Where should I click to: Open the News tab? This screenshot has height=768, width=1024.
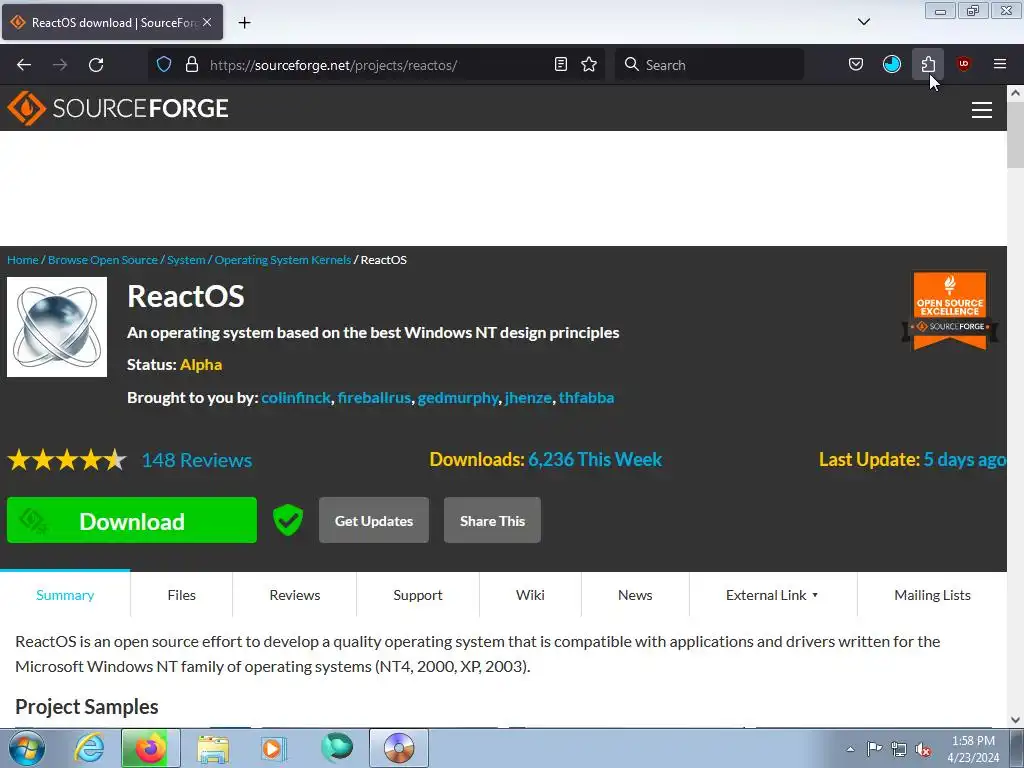coord(635,595)
